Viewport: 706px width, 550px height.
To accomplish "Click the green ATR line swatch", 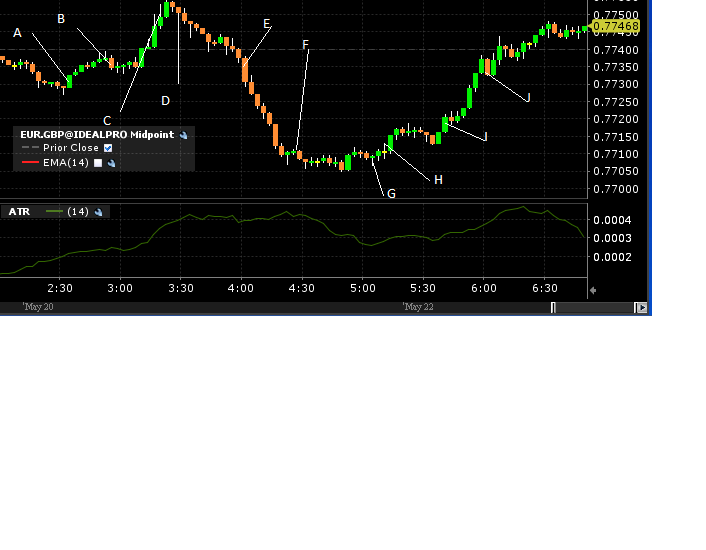I will (54, 212).
